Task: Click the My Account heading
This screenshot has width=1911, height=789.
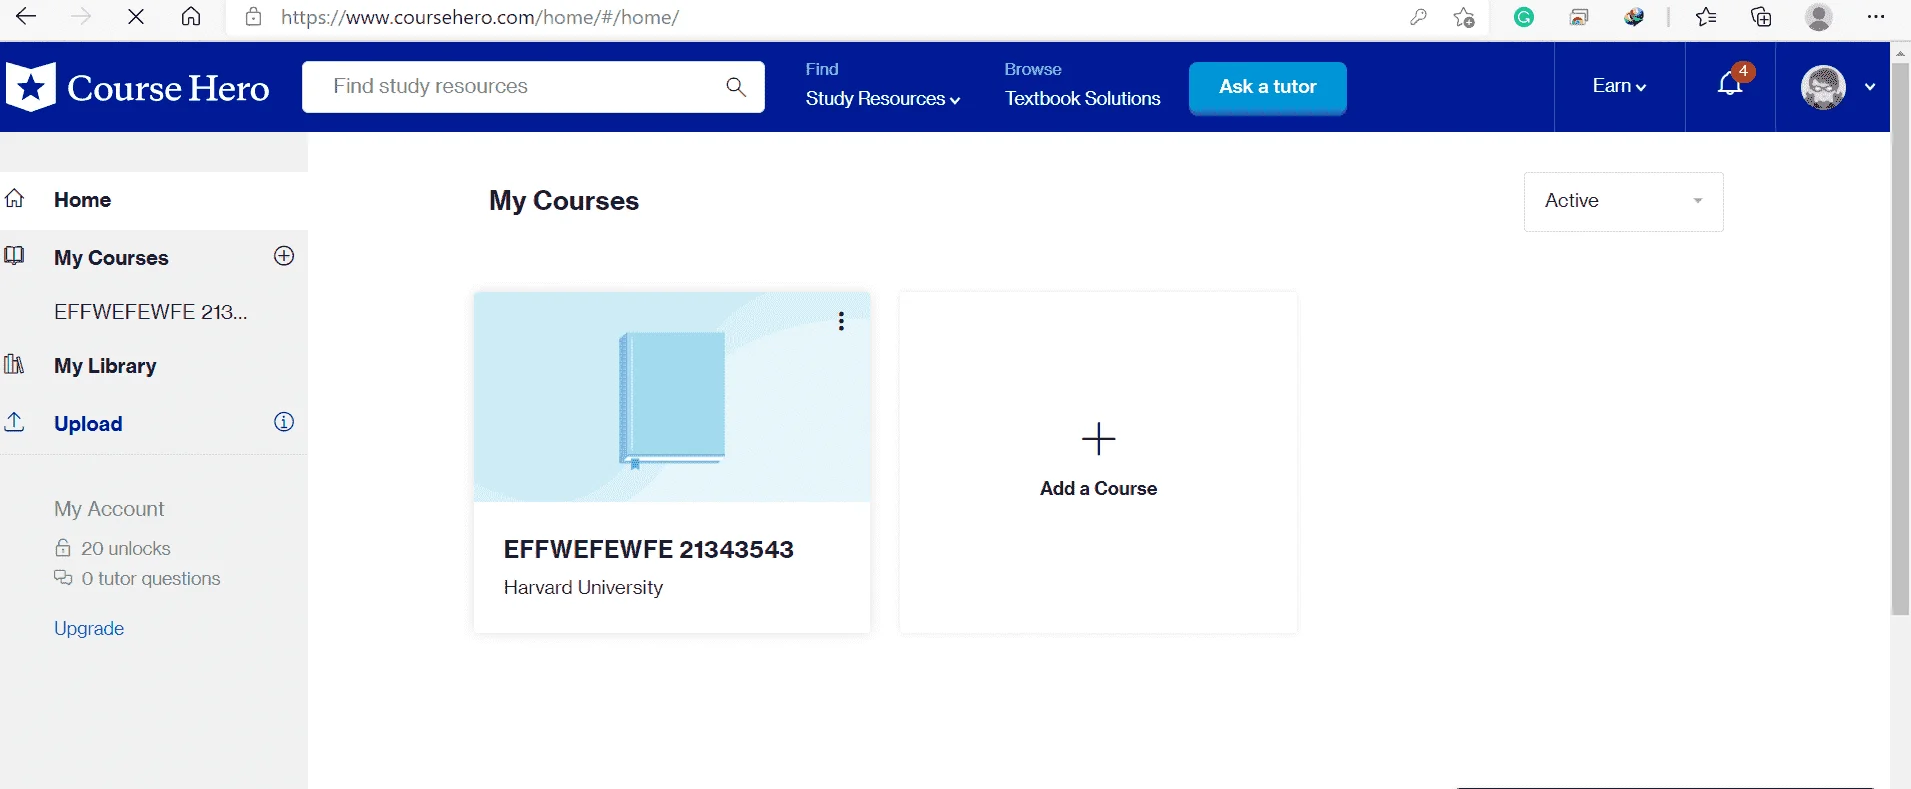Action: (109, 509)
